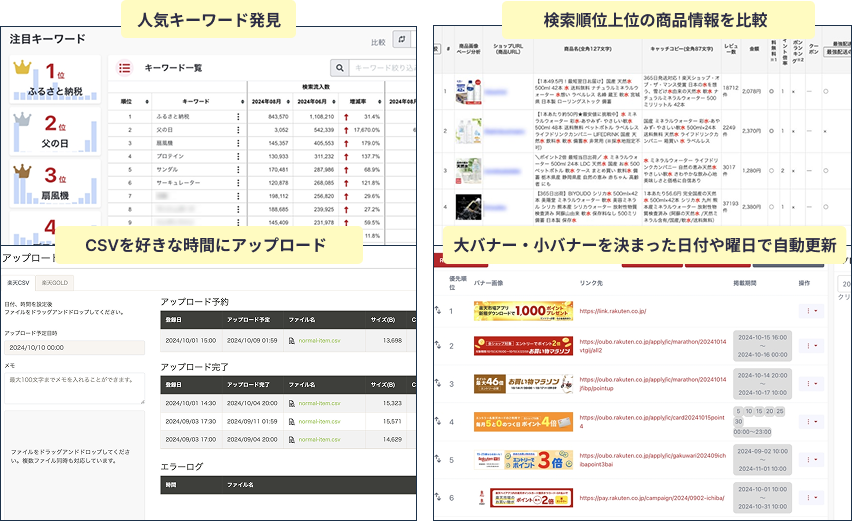Open the 操作 dropdown for banner priority 2
The image size is (853, 521).
click(x=811, y=346)
